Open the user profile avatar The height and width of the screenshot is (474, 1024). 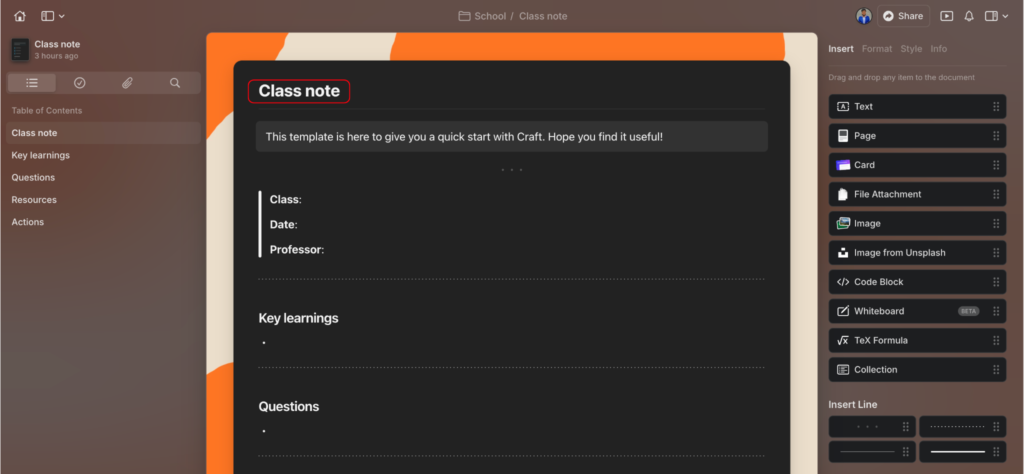tap(864, 16)
